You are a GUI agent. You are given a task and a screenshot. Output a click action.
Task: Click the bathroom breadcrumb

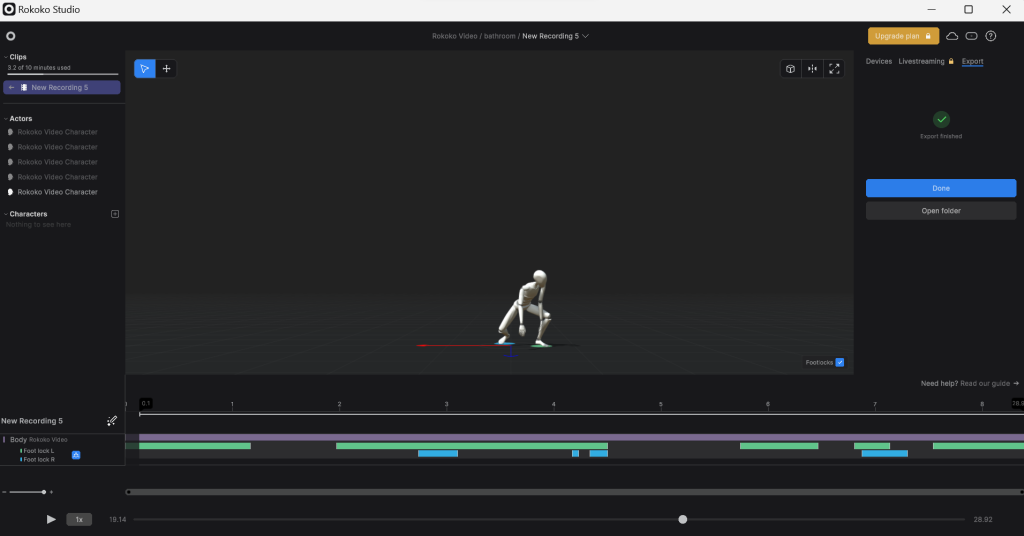click(500, 36)
